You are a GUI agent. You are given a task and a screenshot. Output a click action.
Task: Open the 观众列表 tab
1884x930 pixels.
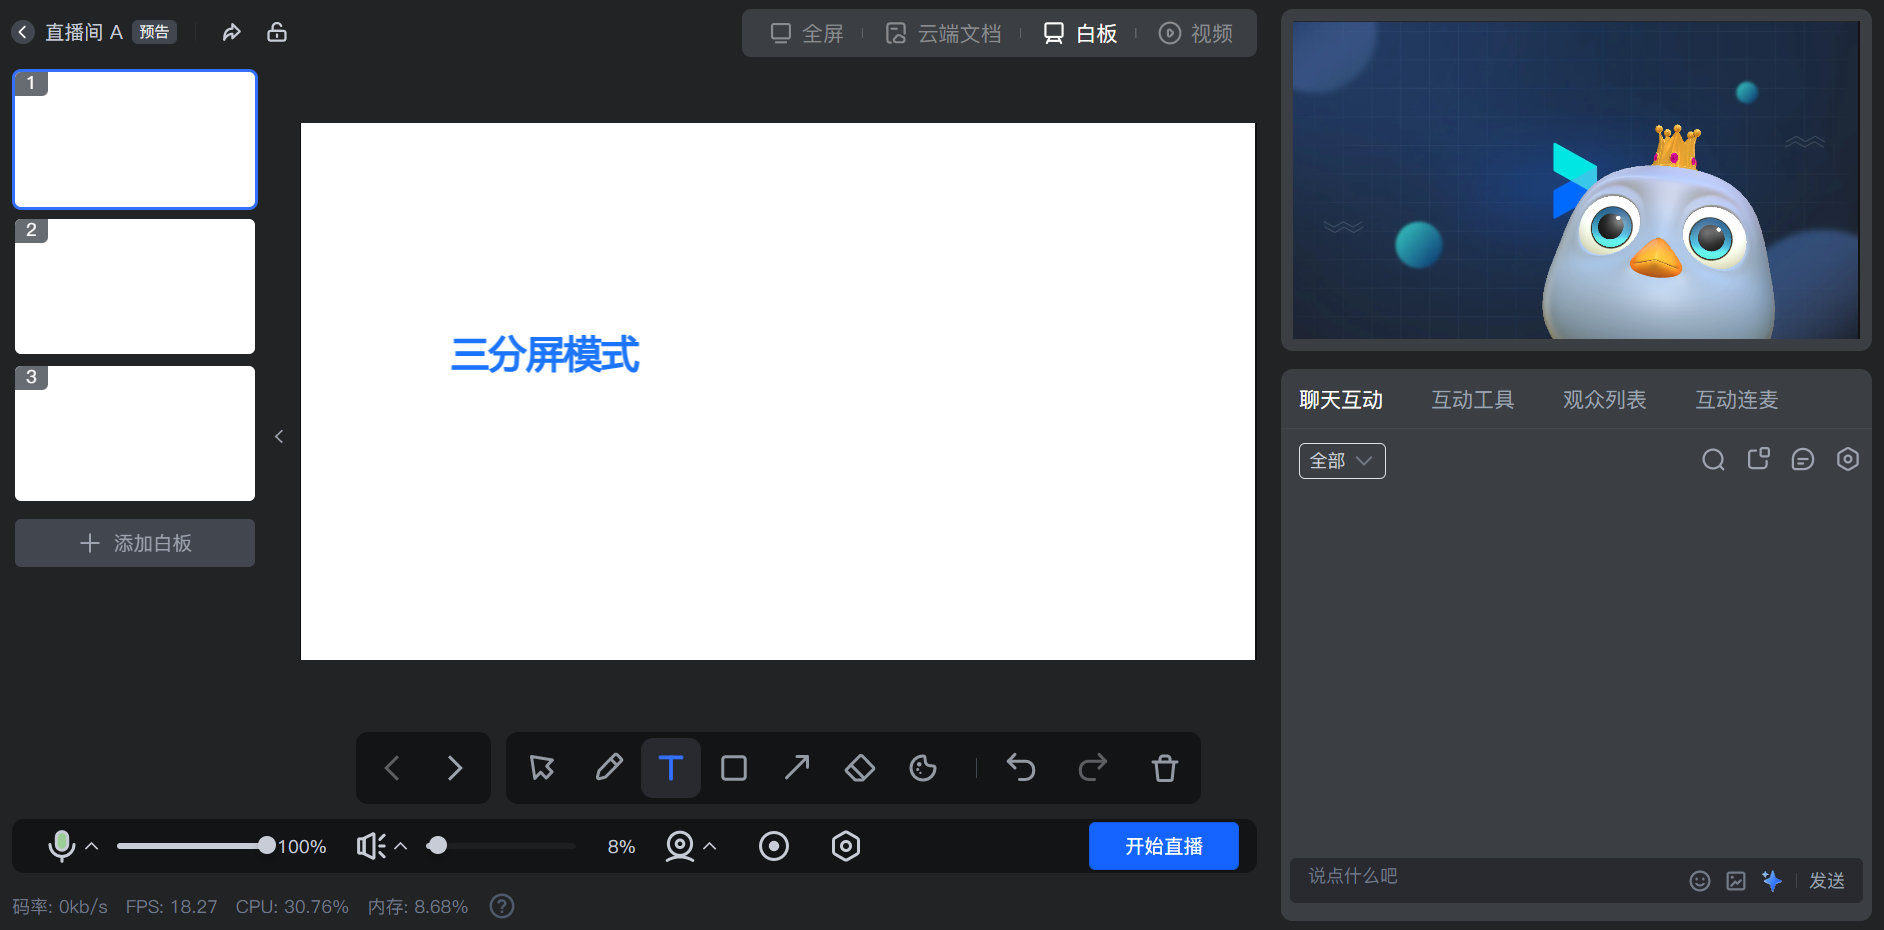point(1605,400)
